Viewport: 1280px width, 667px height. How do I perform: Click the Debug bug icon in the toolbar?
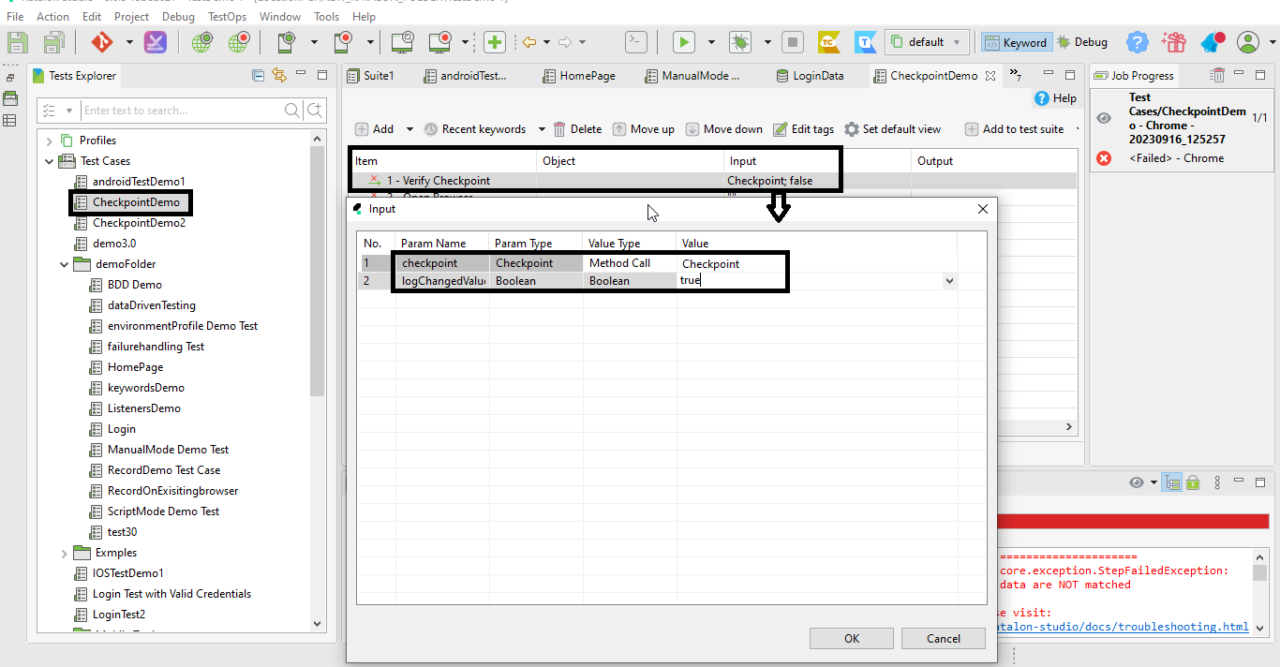click(x=740, y=42)
